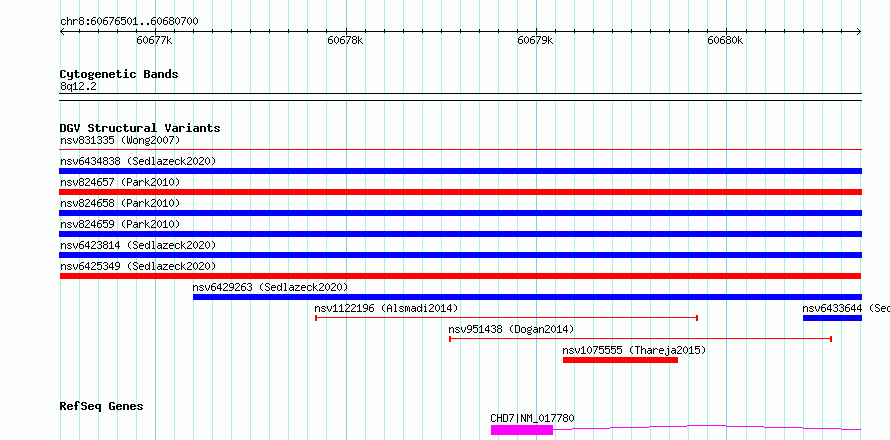Screen dimensions: 890x440
Task: Click the thin magenta CHD7 intron line
Action: point(707,427)
